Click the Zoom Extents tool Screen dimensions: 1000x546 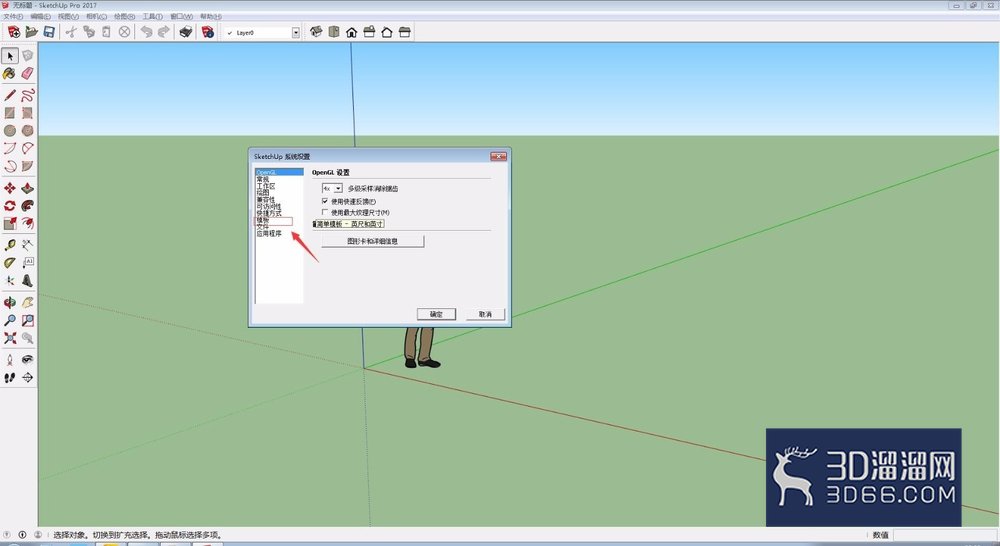pyautogui.click(x=10, y=338)
